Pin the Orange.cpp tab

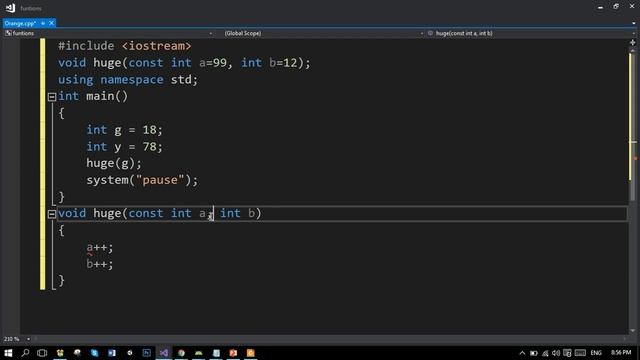tap(43, 23)
